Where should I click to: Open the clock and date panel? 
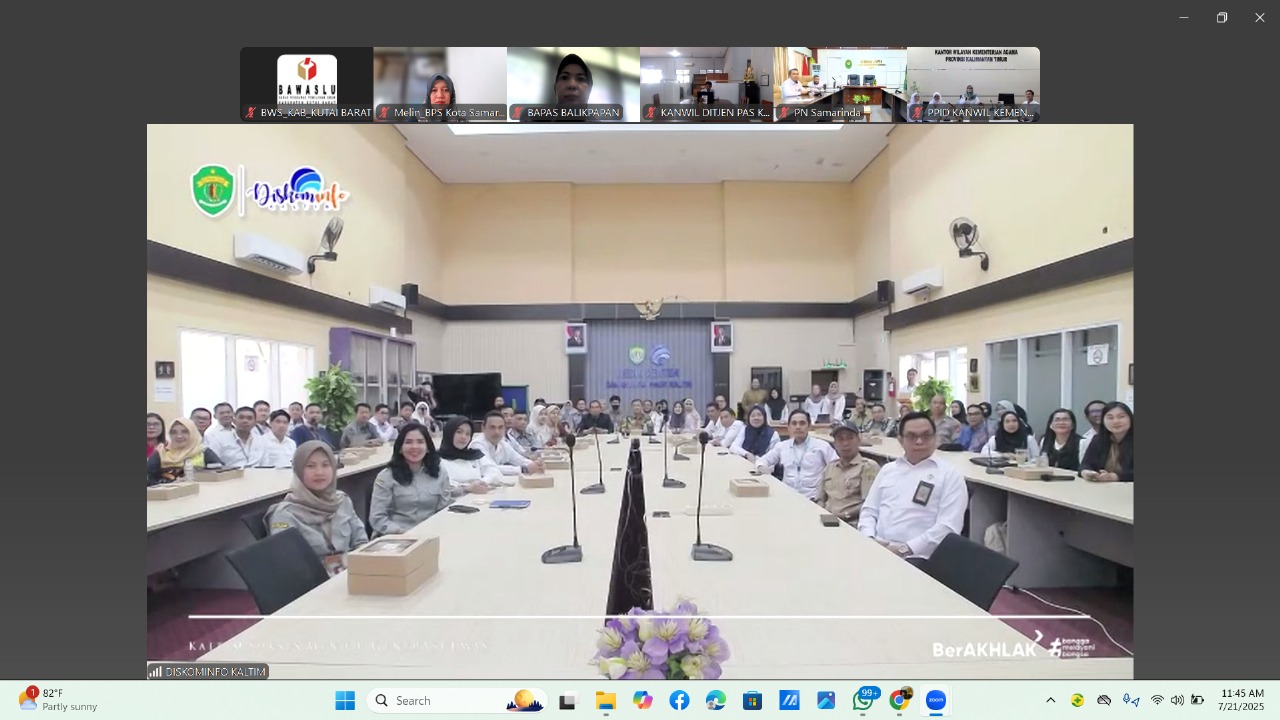pyautogui.click(x=1241, y=700)
